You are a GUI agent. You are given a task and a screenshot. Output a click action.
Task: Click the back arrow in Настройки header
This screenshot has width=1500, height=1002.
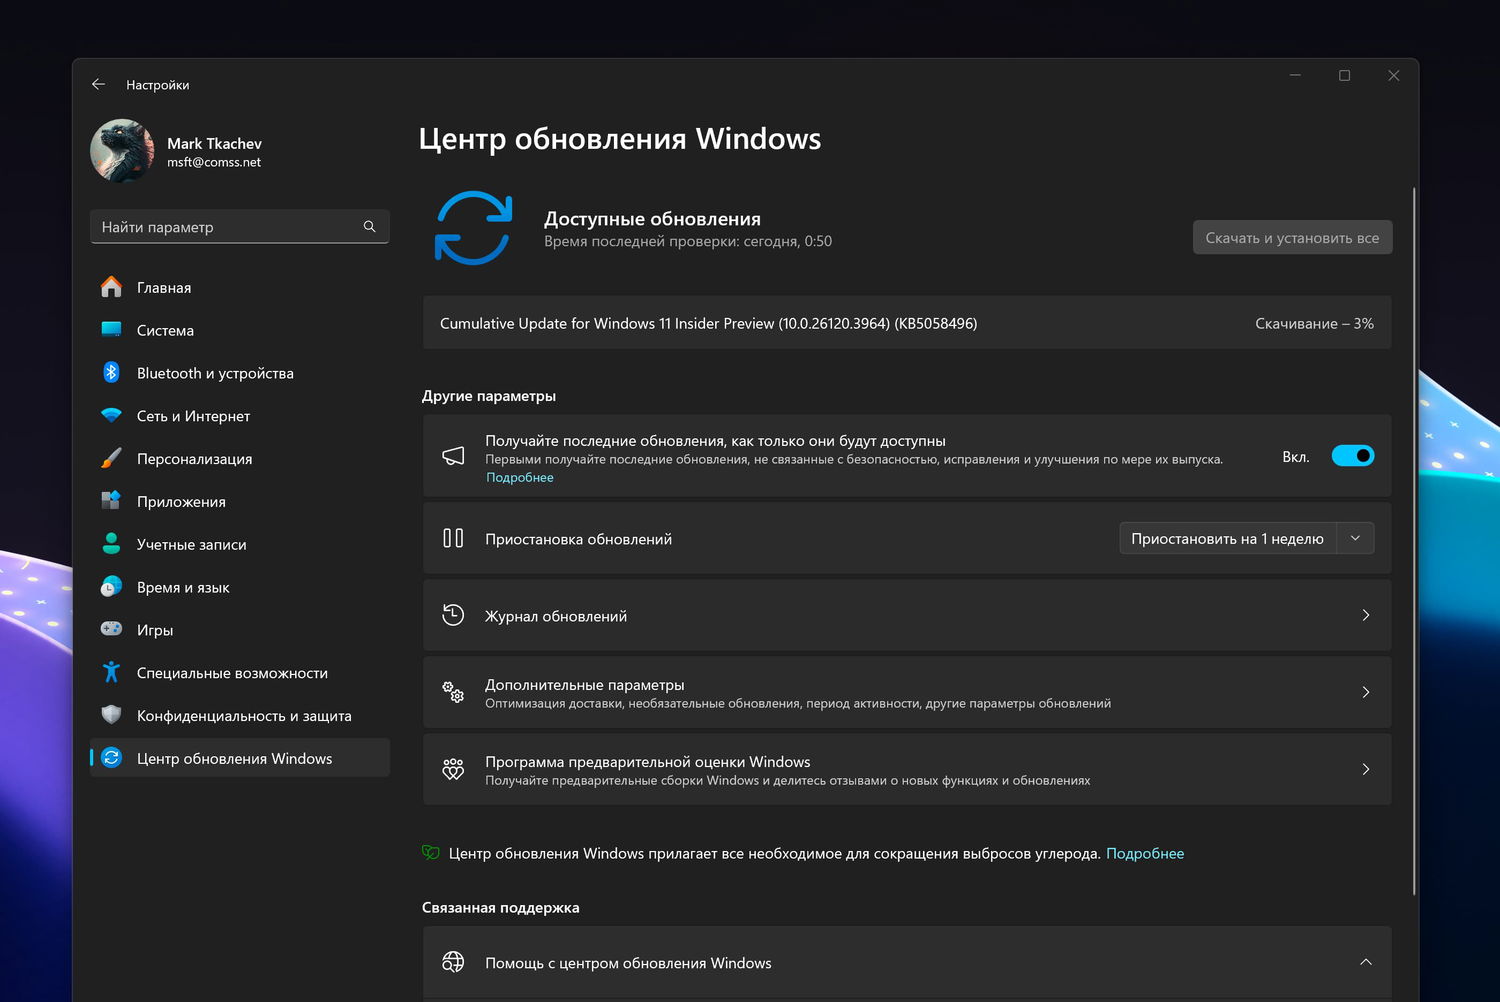click(98, 85)
